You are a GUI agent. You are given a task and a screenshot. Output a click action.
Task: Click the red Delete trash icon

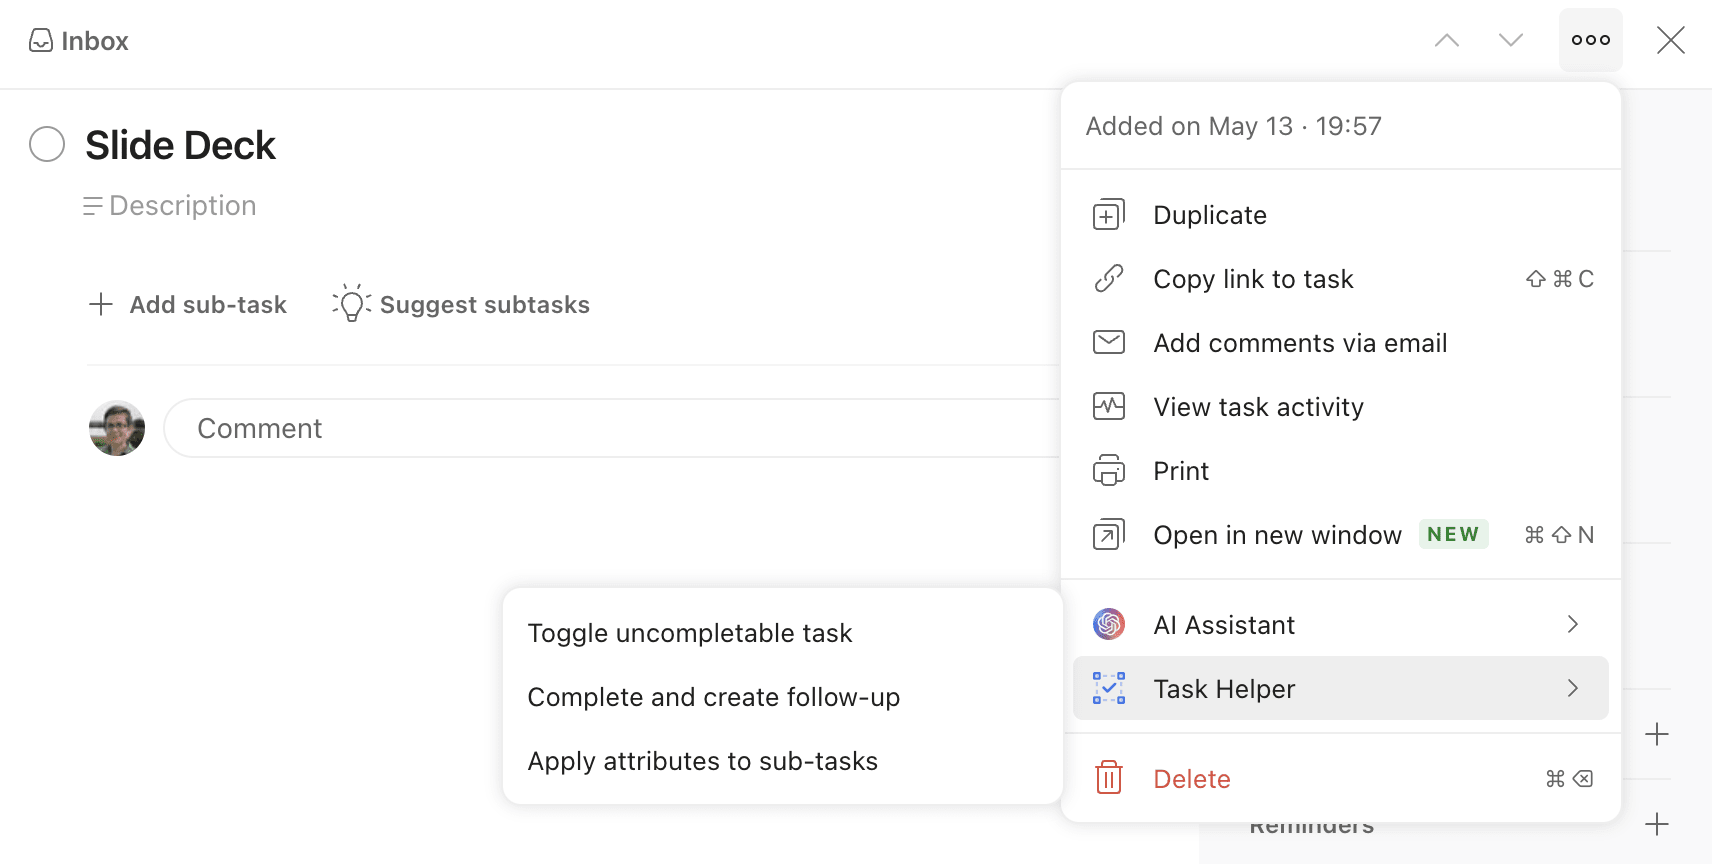pyautogui.click(x=1108, y=778)
